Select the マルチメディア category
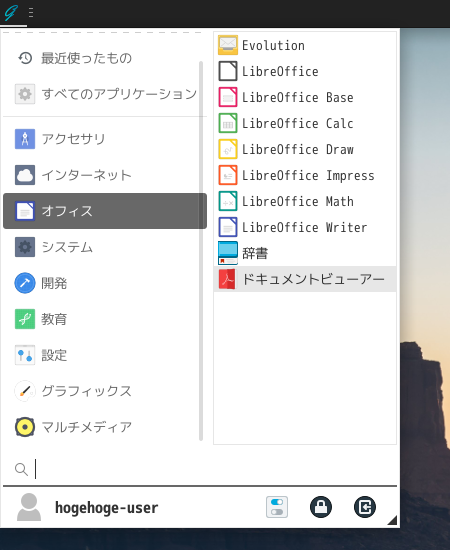This screenshot has height=550, width=450. pyautogui.click(x=105, y=427)
